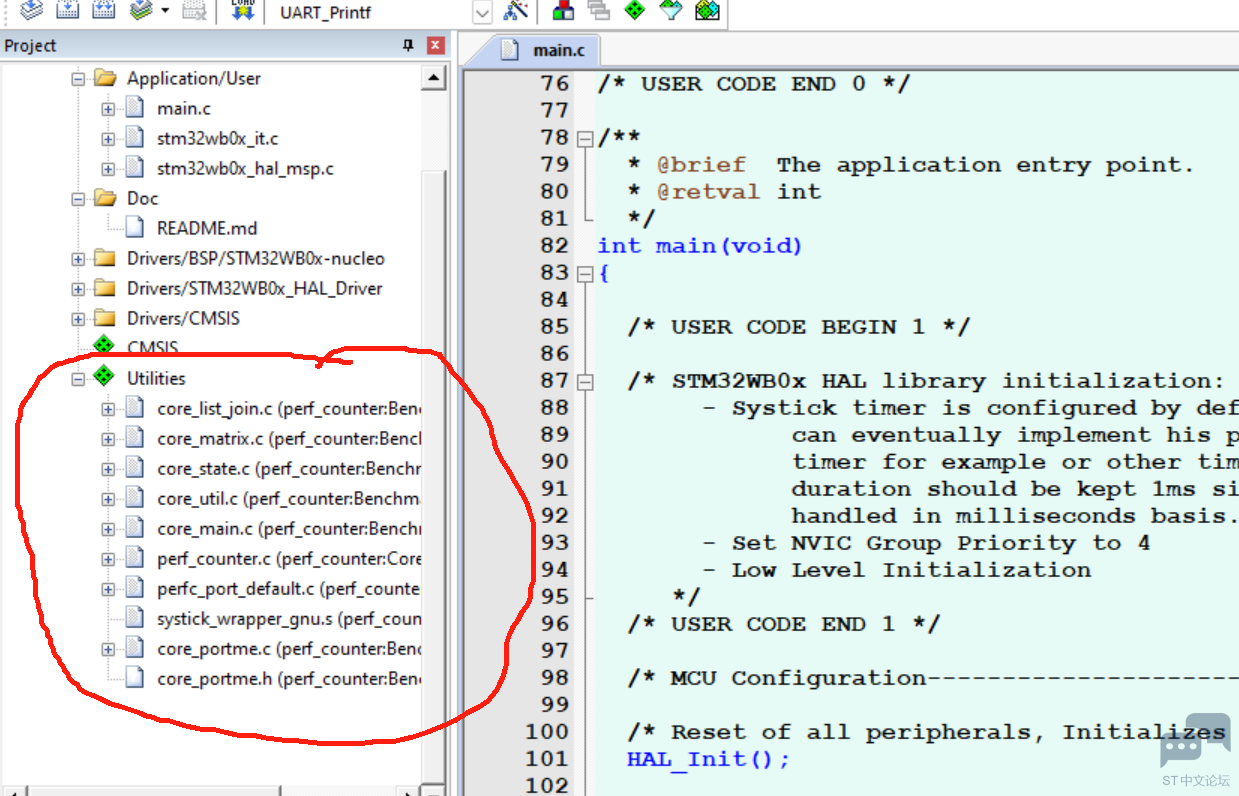Collapse the main function fold at line 83
1239x796 pixels.
585,273
